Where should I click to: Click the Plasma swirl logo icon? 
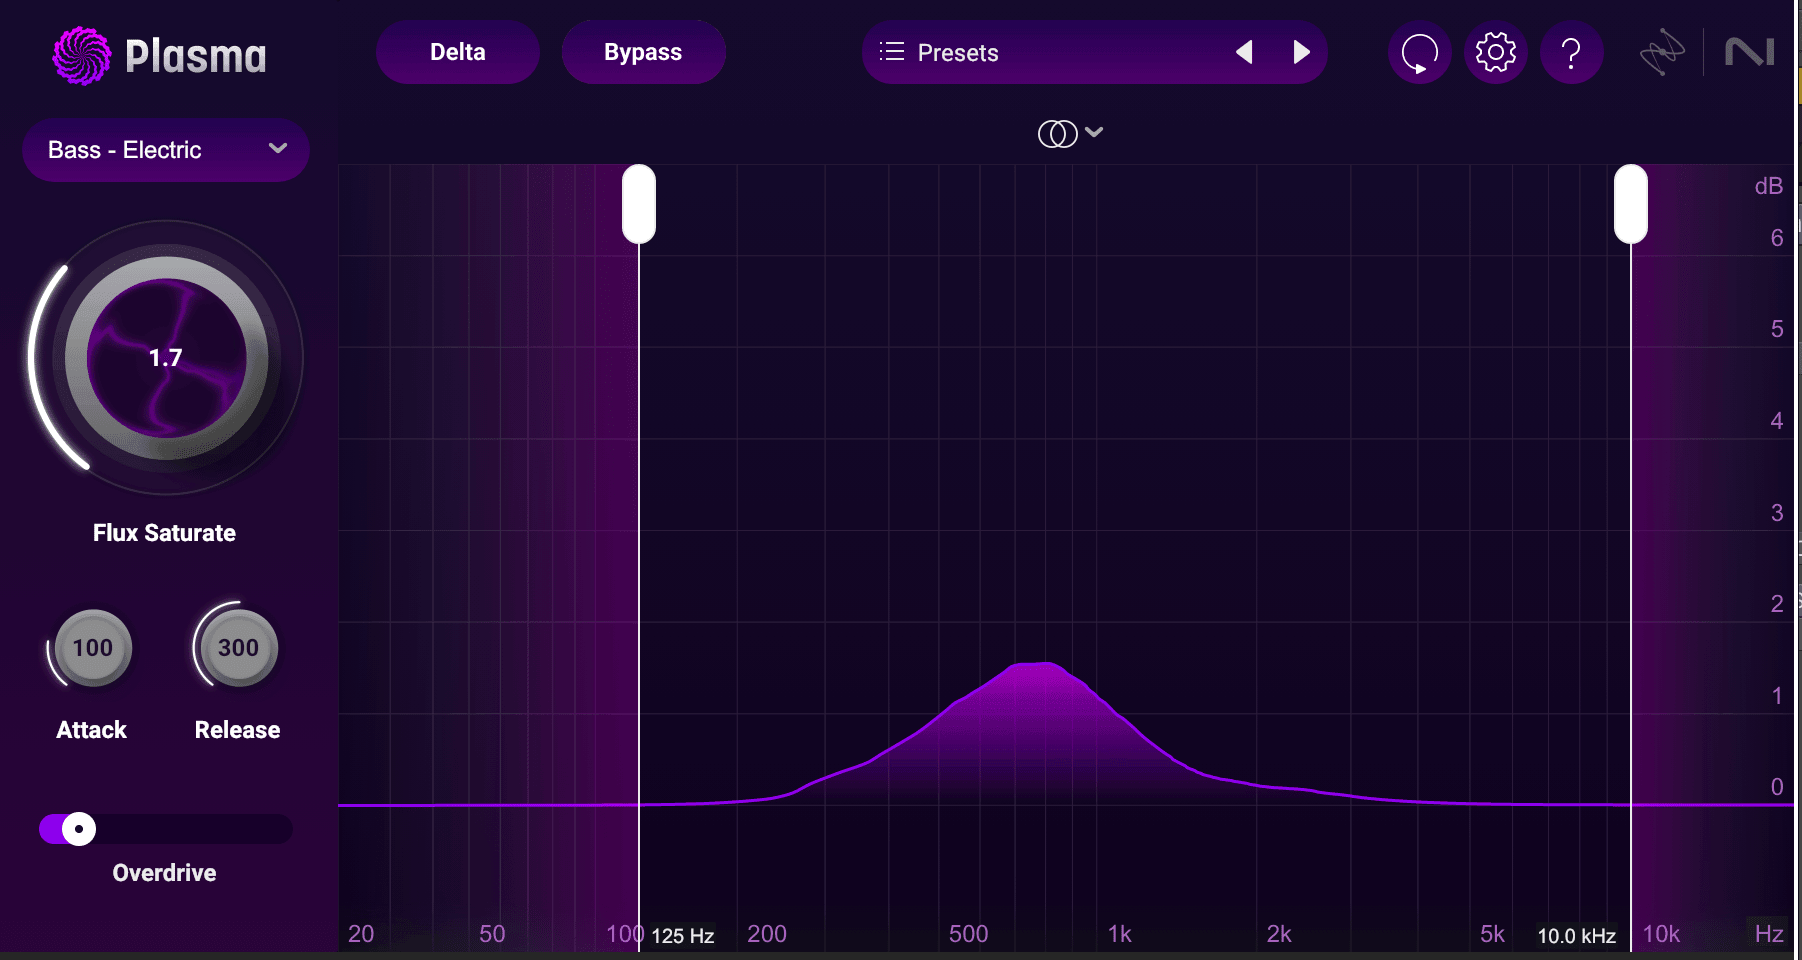click(81, 56)
